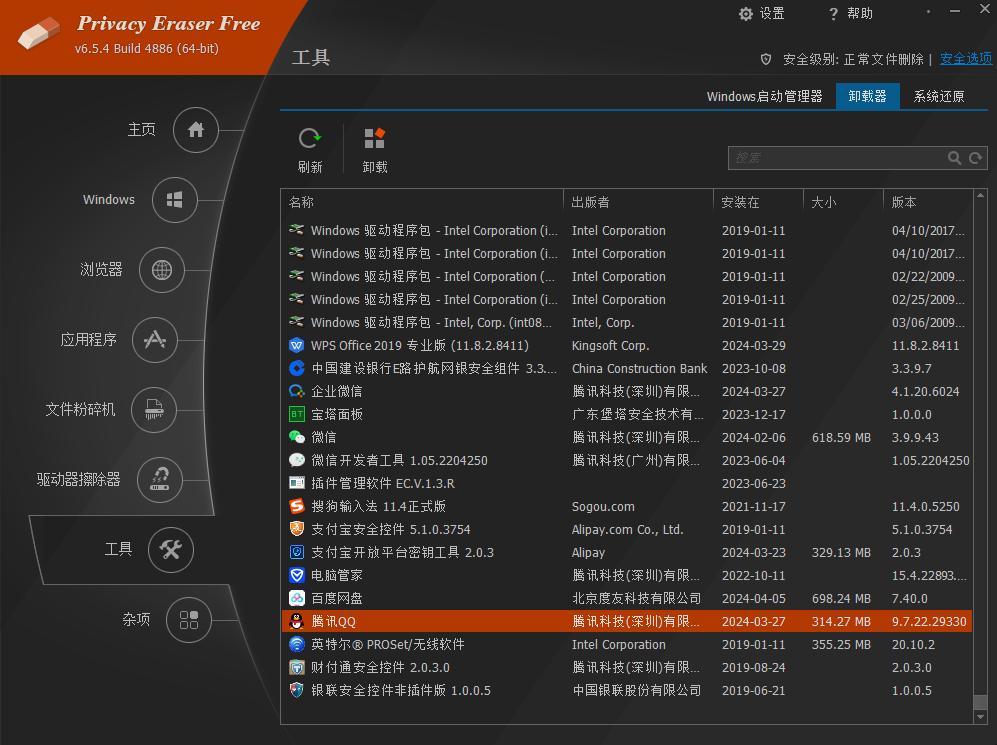This screenshot has width=997, height=745.
Task: Open the 安全选项 link
Action: [x=966, y=59]
